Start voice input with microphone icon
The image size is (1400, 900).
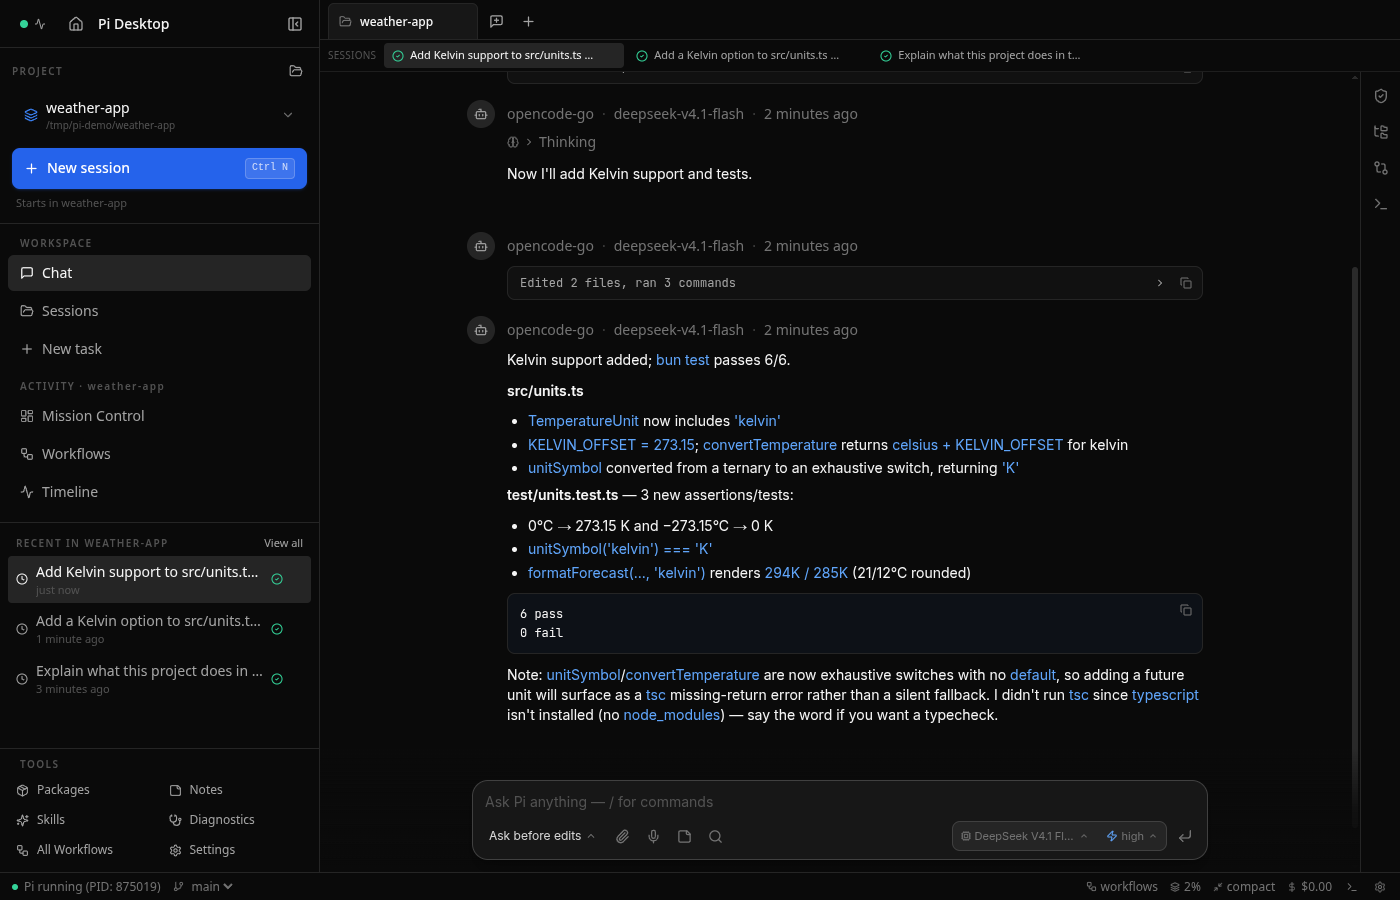(653, 836)
